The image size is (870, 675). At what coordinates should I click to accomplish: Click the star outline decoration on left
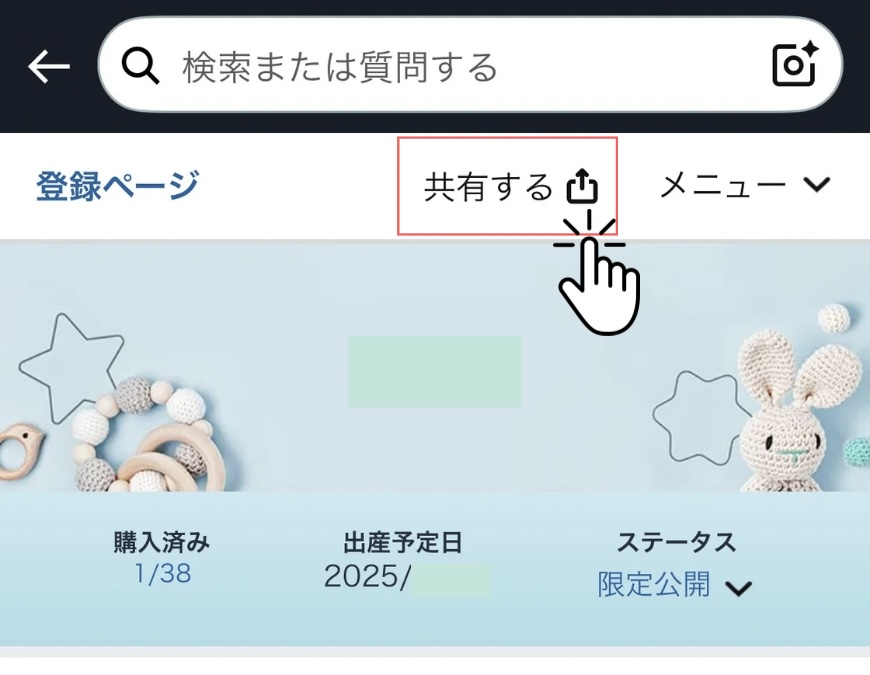71,368
